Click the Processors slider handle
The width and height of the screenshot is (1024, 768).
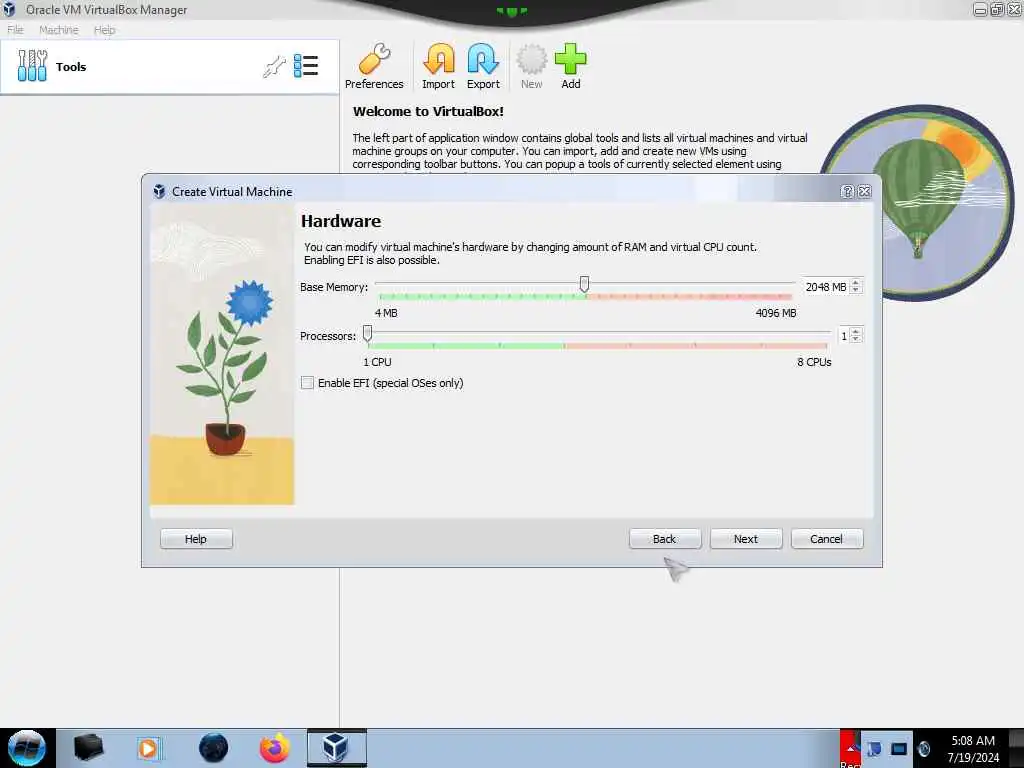368,333
